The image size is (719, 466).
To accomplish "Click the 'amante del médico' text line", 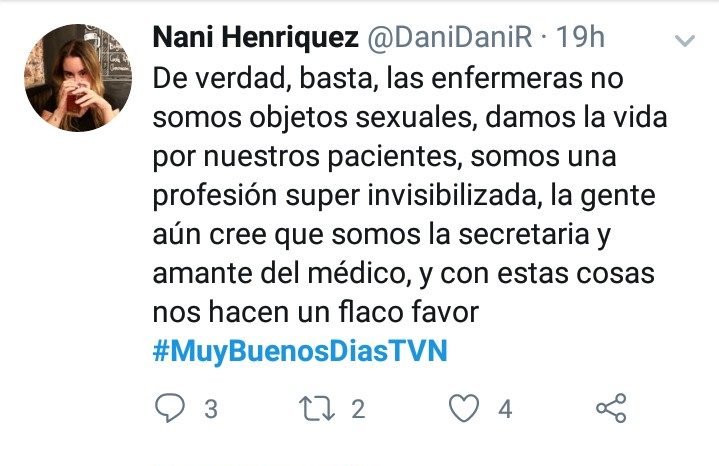I will [404, 274].
